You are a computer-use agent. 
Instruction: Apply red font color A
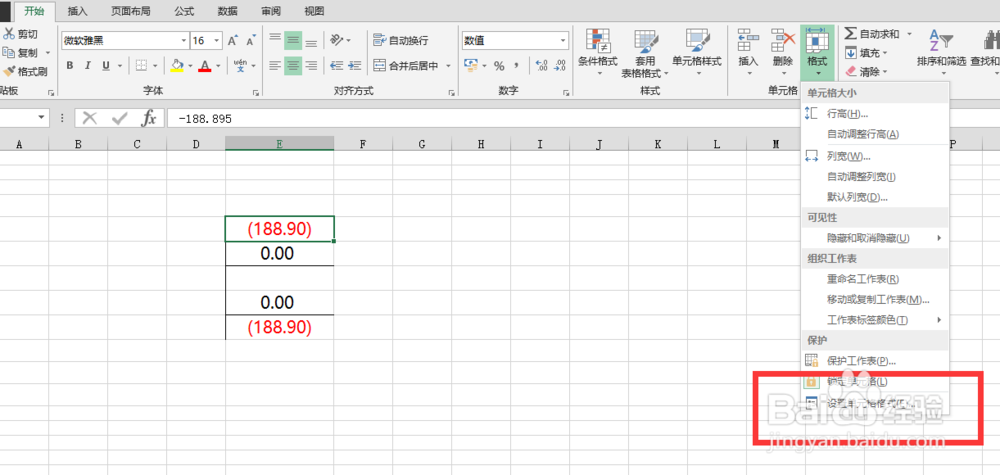205,66
